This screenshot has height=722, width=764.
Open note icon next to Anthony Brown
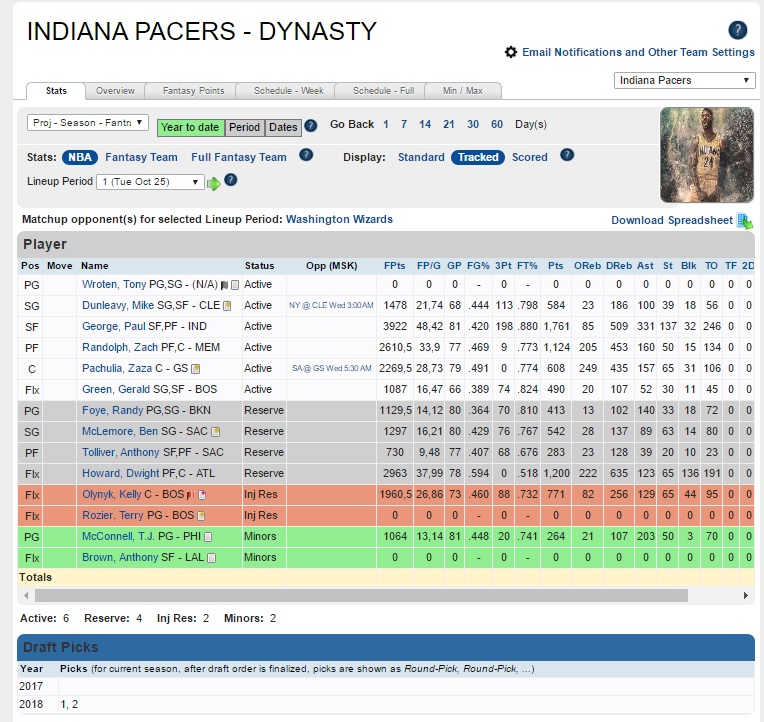click(211, 558)
